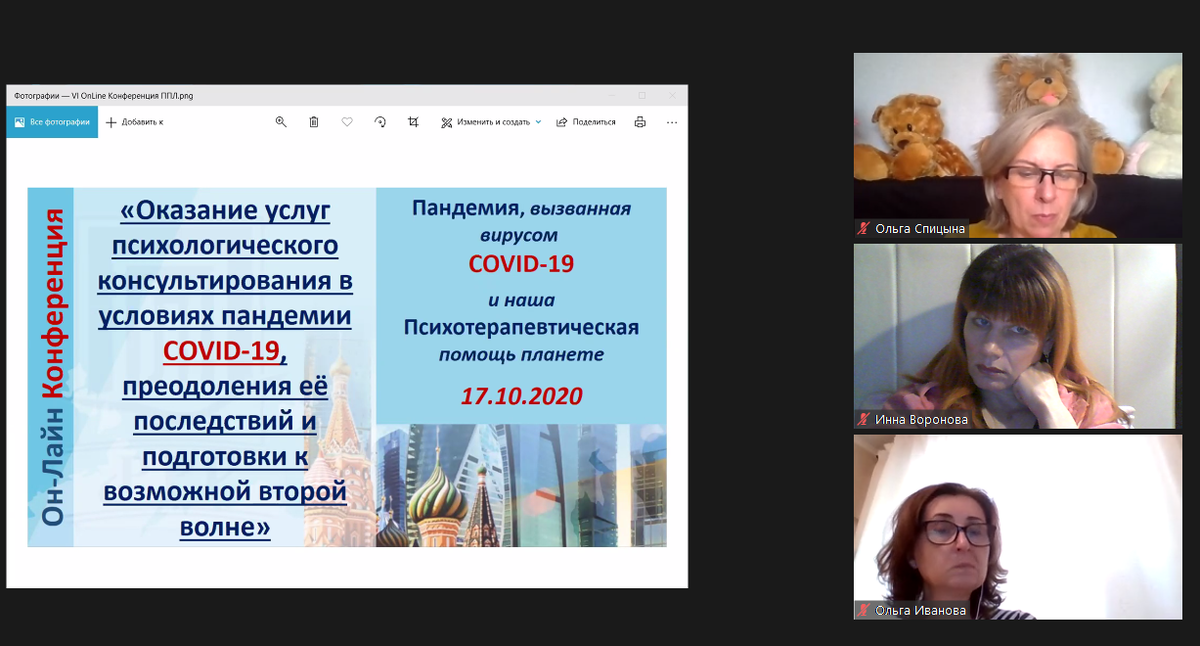Click muted microphone icon for Инна Воронова

[x=863, y=420]
